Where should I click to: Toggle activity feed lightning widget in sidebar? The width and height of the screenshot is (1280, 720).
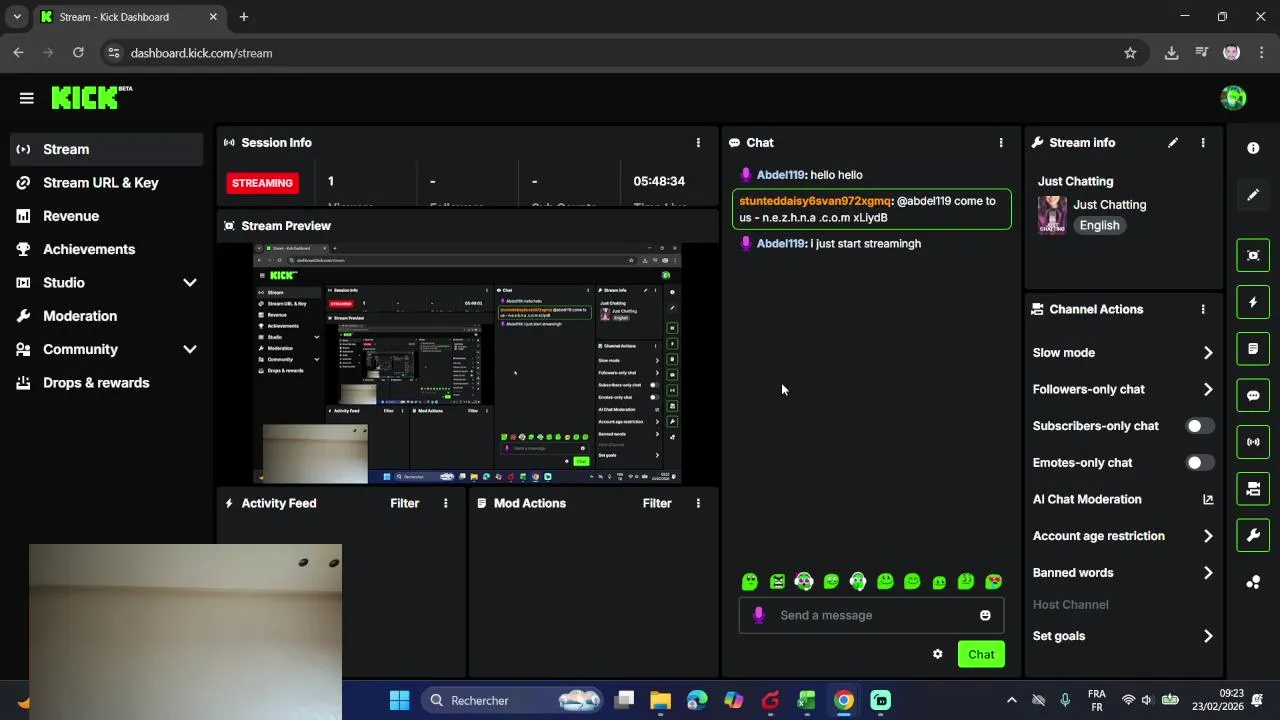tap(1253, 302)
